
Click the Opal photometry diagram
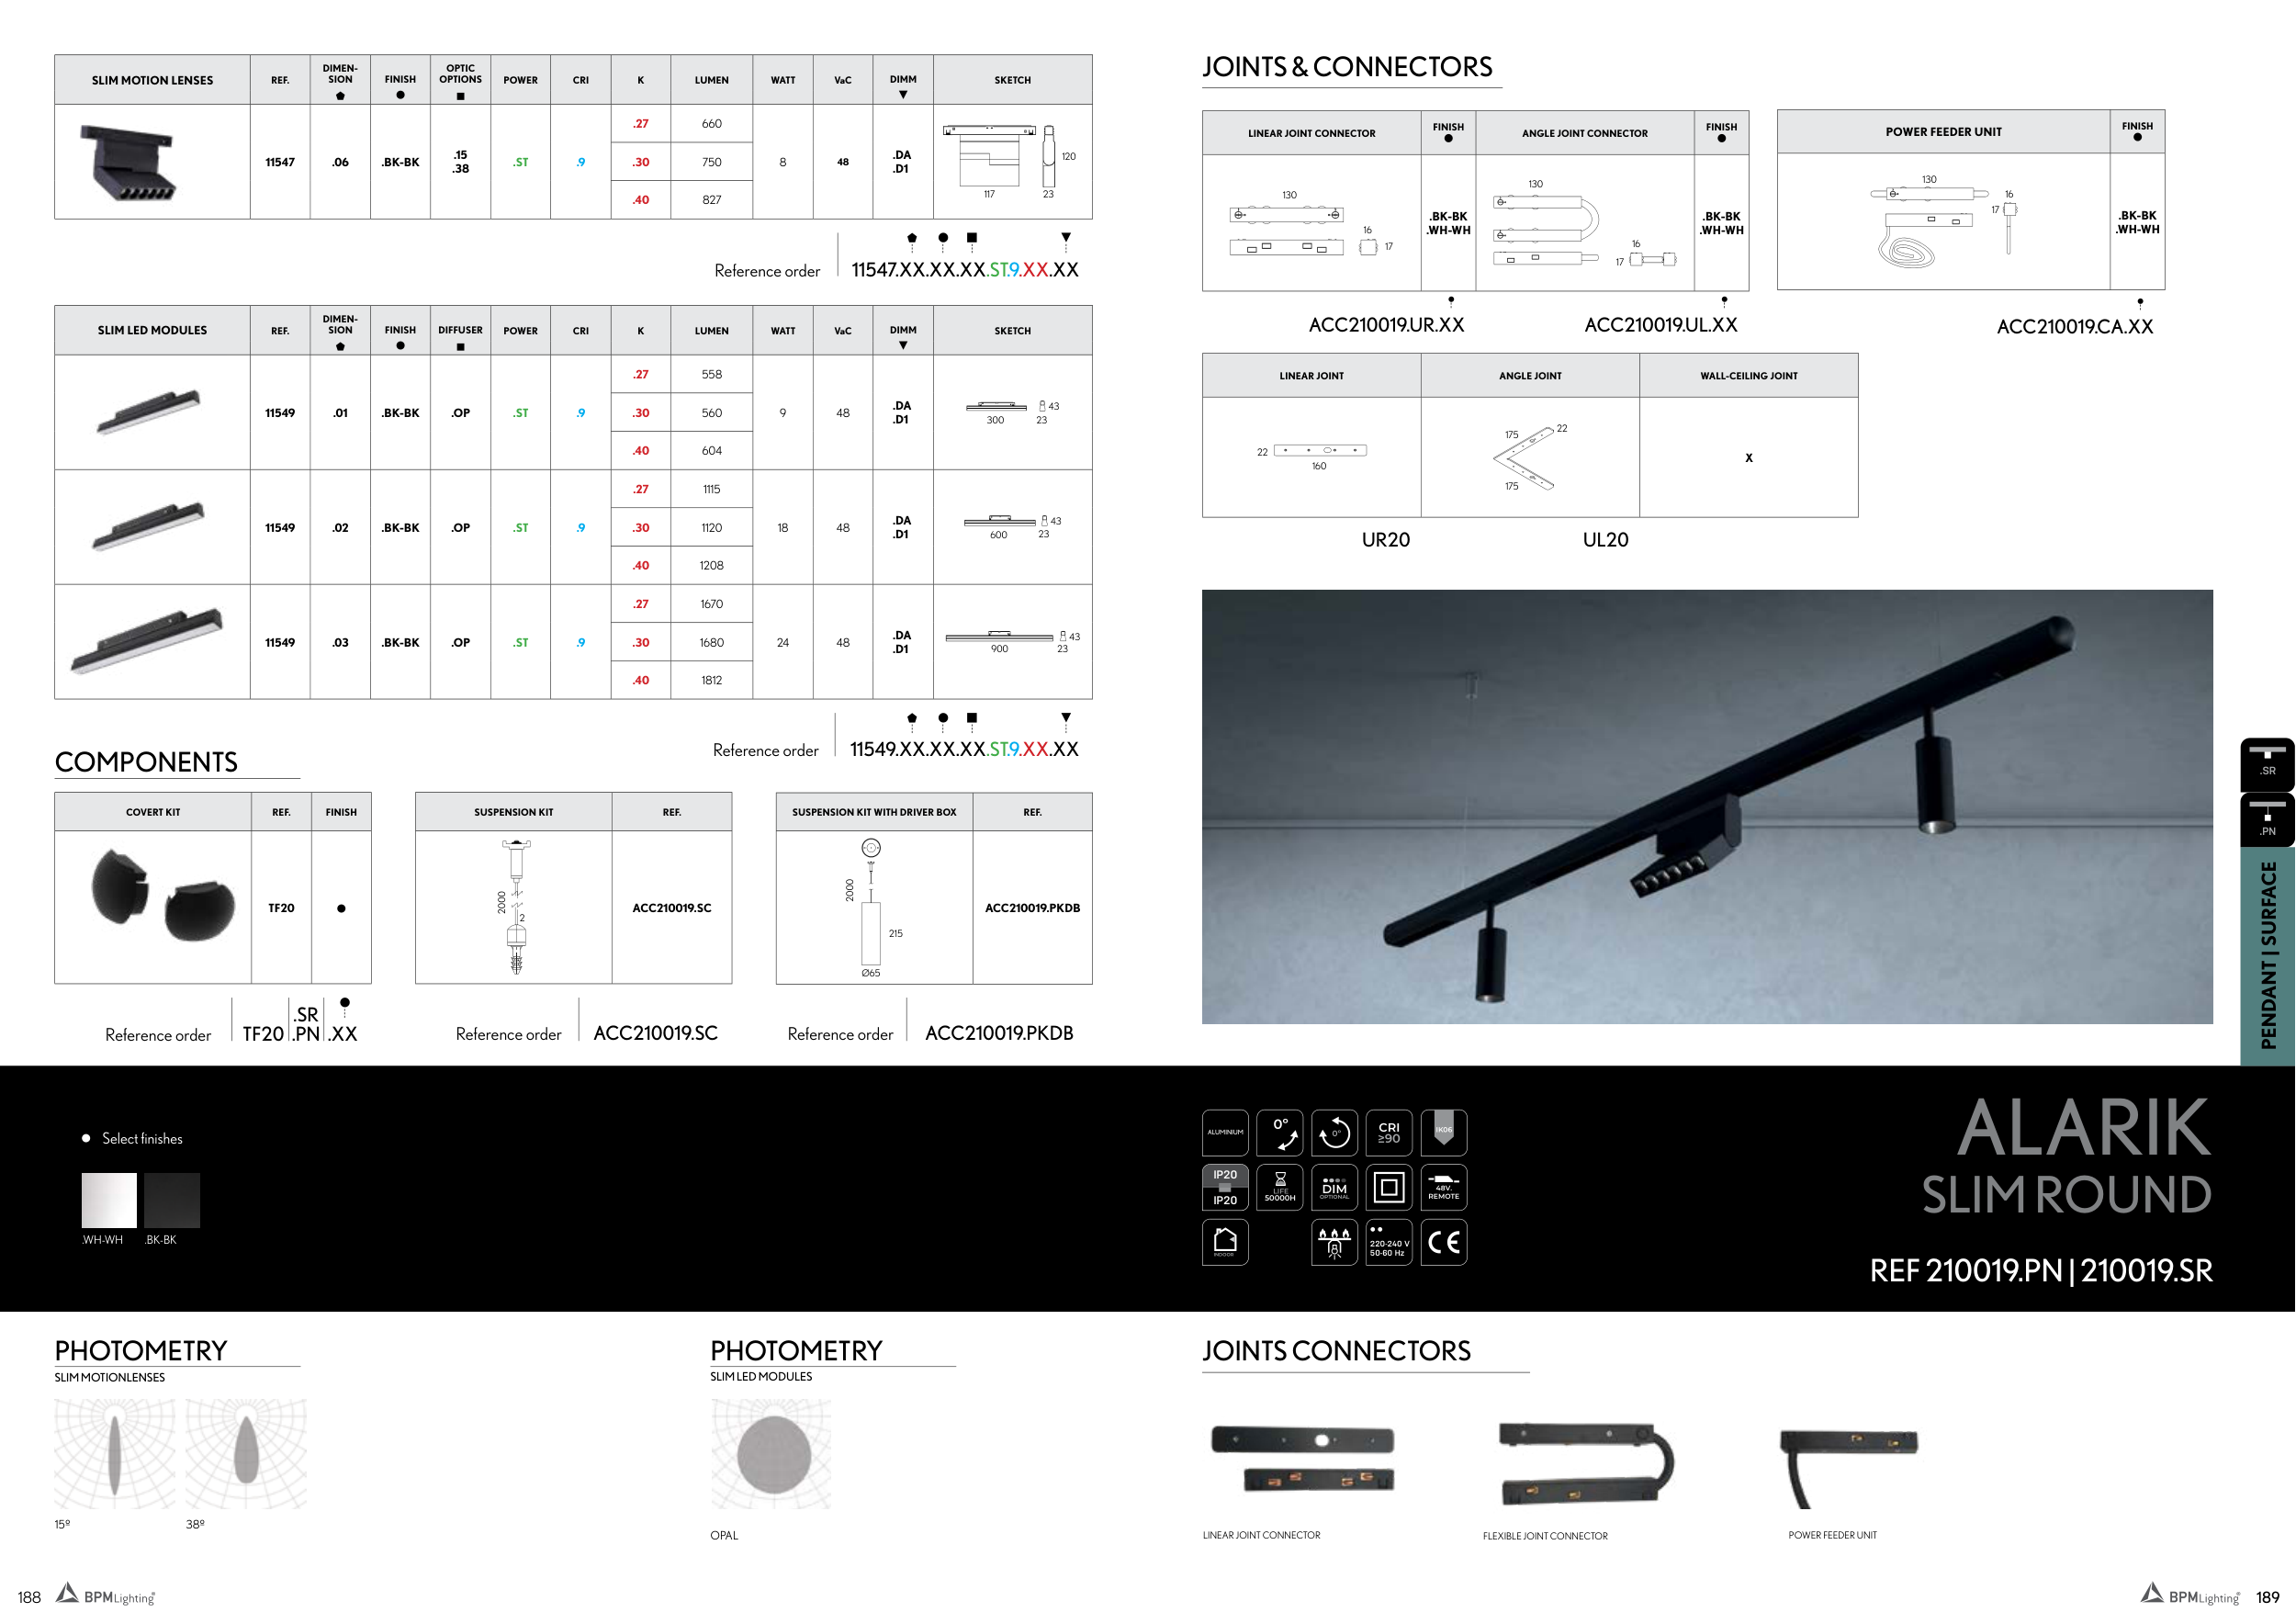(772, 1454)
